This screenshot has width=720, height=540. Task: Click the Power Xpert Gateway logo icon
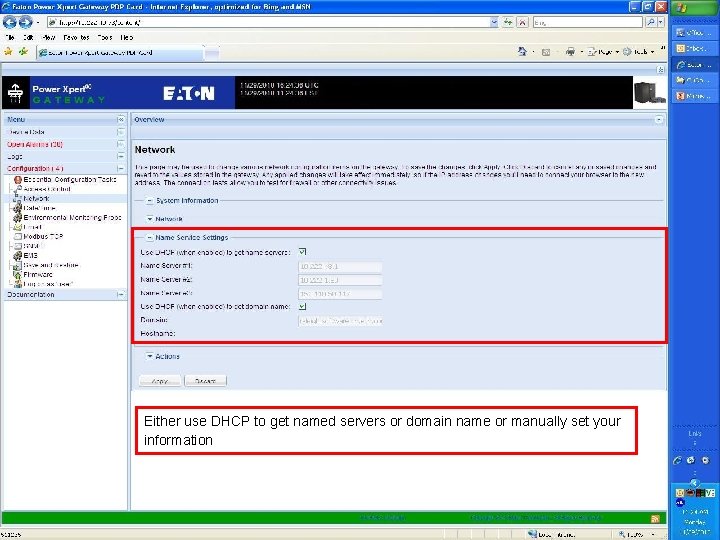pyautogui.click(x=16, y=92)
